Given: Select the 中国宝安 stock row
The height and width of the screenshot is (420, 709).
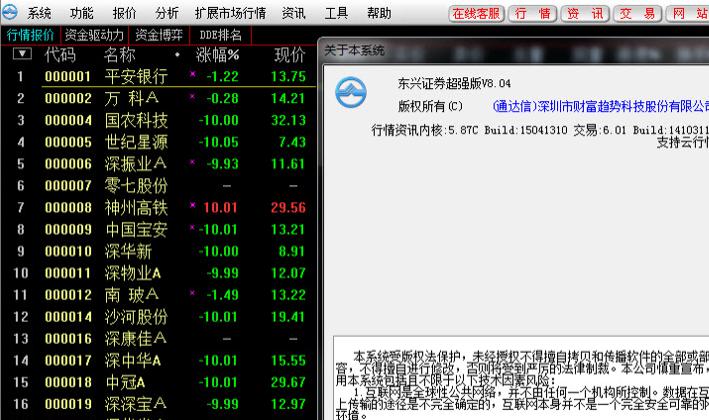Looking at the screenshot, I should [158, 229].
